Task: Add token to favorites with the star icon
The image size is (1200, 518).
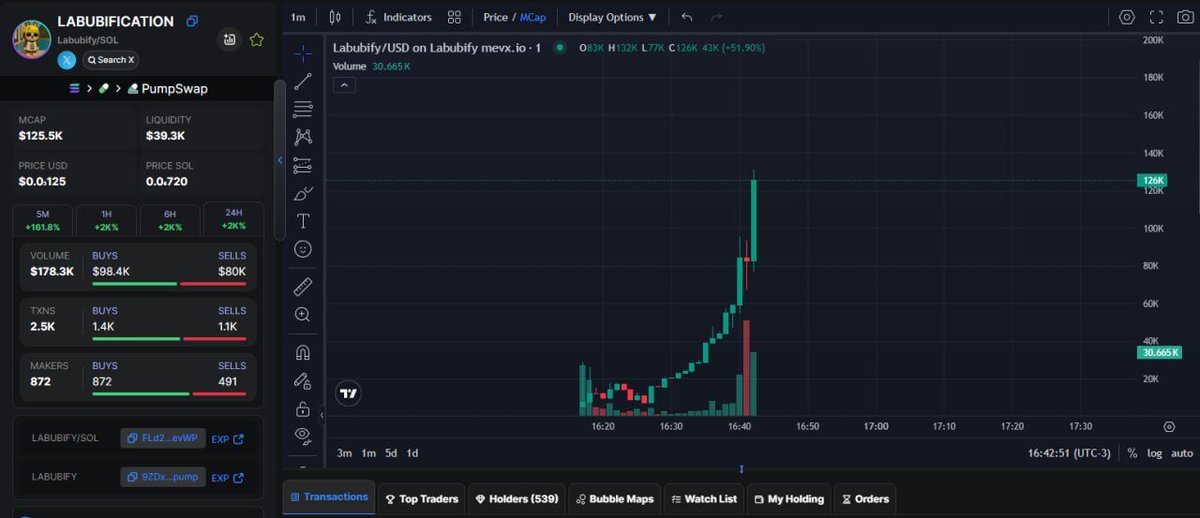Action: 256,40
